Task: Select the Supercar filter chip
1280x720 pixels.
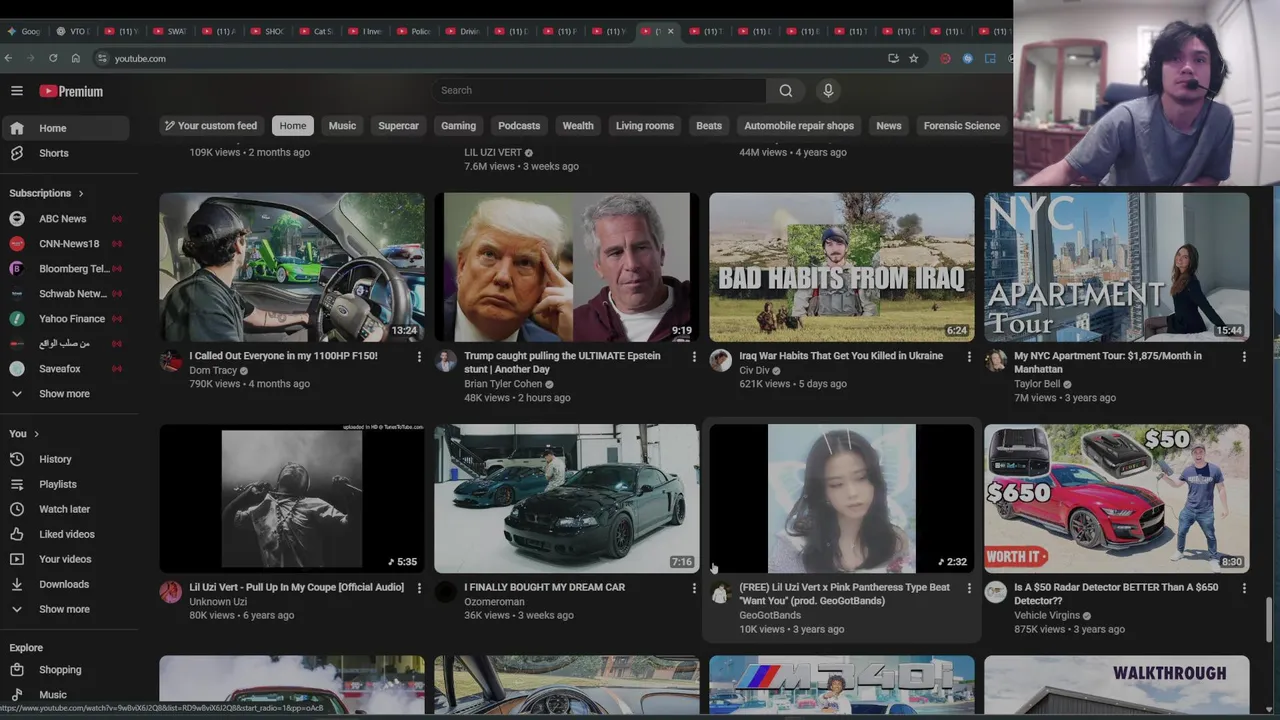Action: [398, 126]
